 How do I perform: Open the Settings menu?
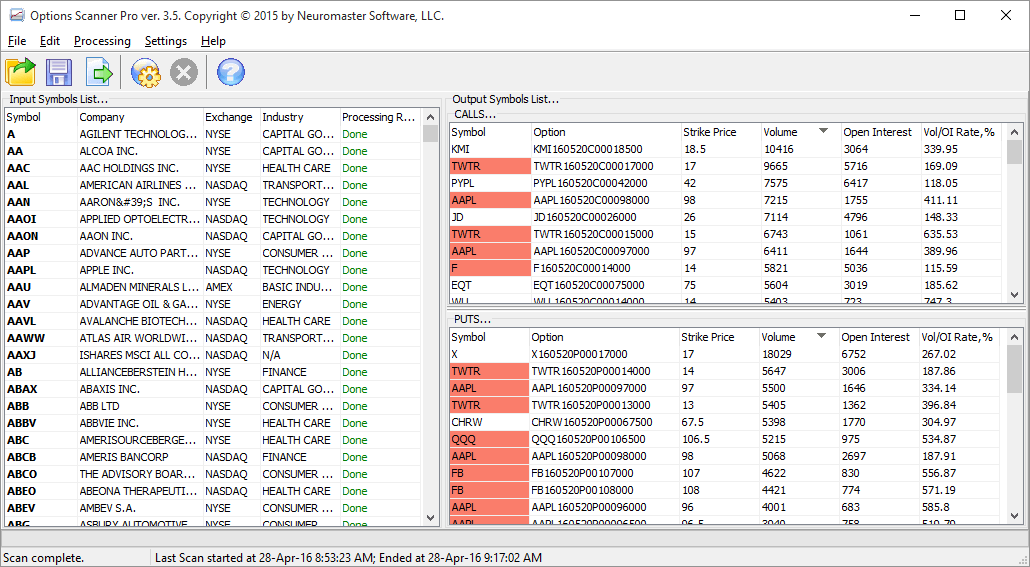pyautogui.click(x=166, y=41)
